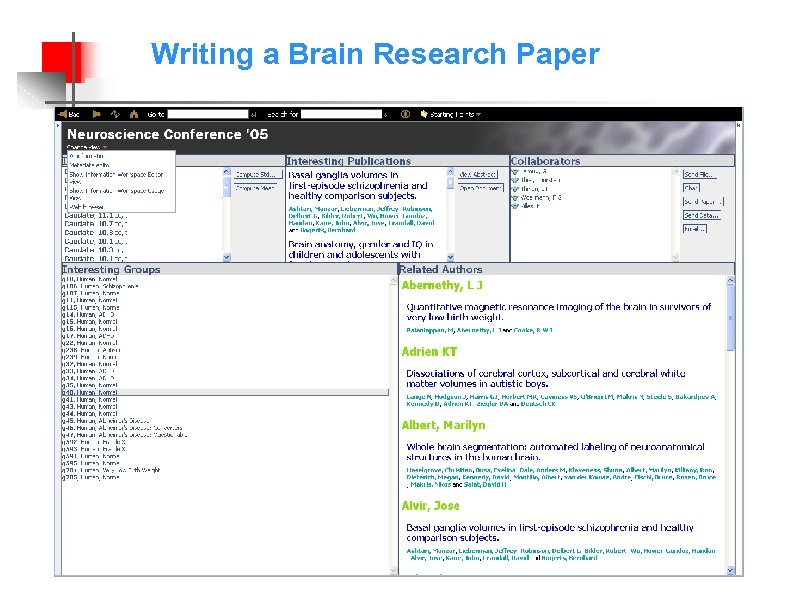The image size is (791, 593).
Task: Click the Email... button in Collaborators
Action: point(695,229)
